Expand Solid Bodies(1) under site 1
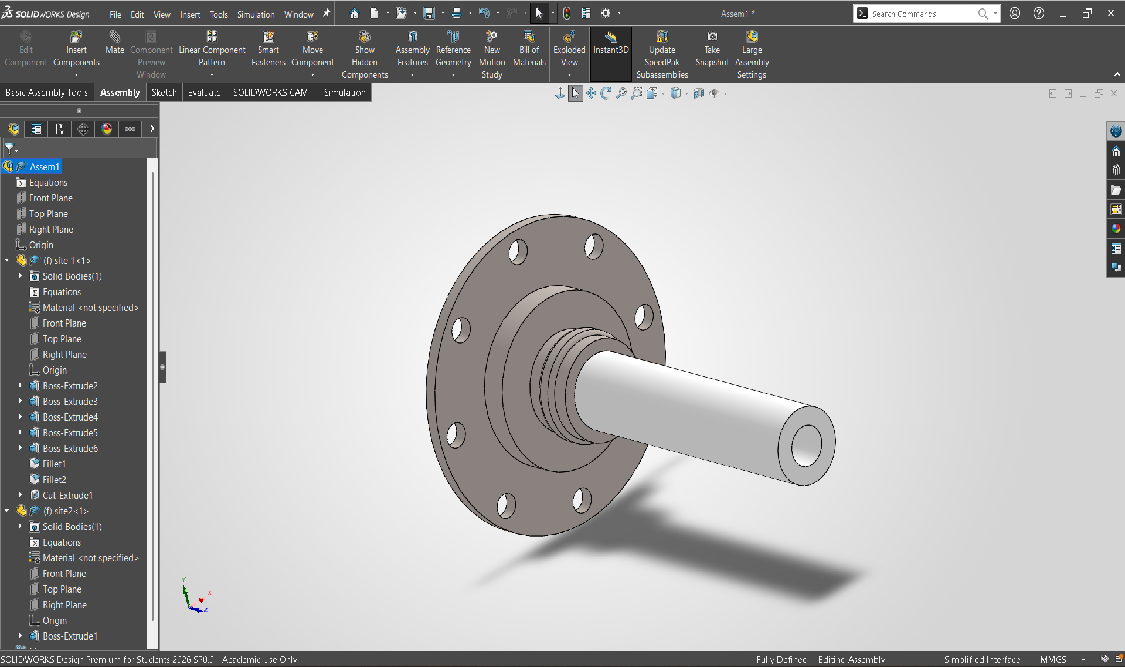Image resolution: width=1125 pixels, height=667 pixels. tap(21, 276)
